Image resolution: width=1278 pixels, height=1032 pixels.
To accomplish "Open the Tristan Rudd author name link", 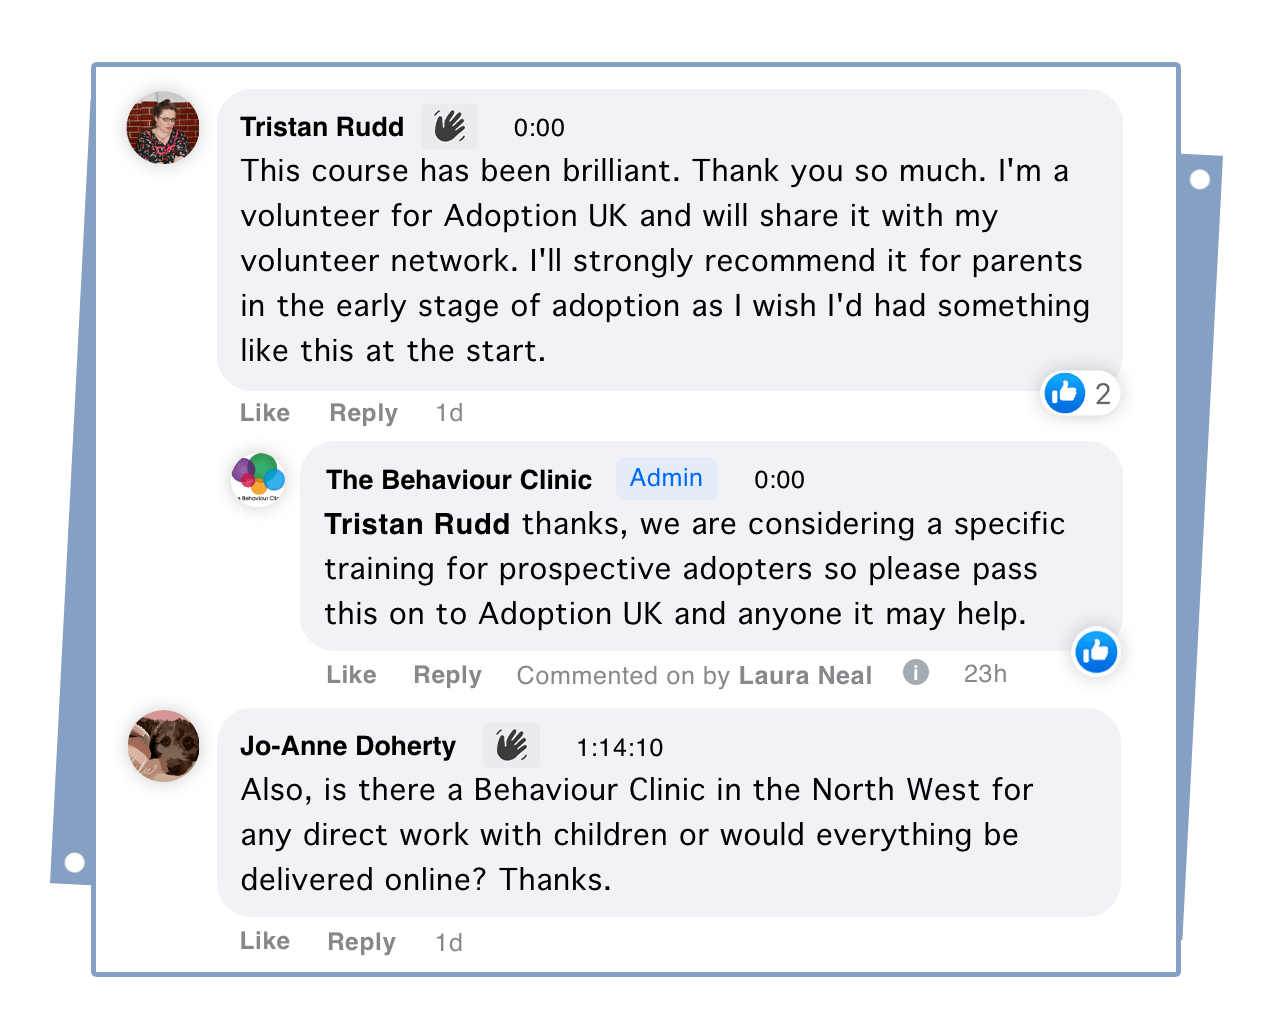I will (322, 127).
